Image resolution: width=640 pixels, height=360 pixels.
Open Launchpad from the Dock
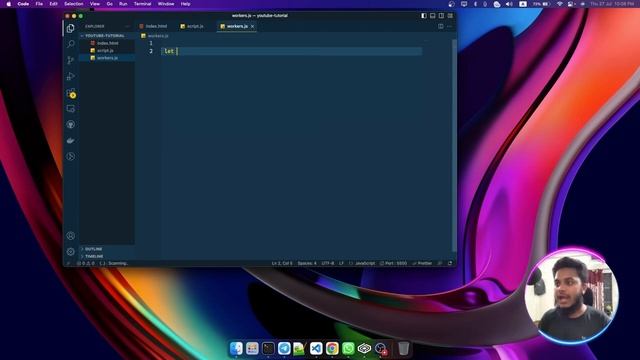pyautogui.click(x=252, y=348)
